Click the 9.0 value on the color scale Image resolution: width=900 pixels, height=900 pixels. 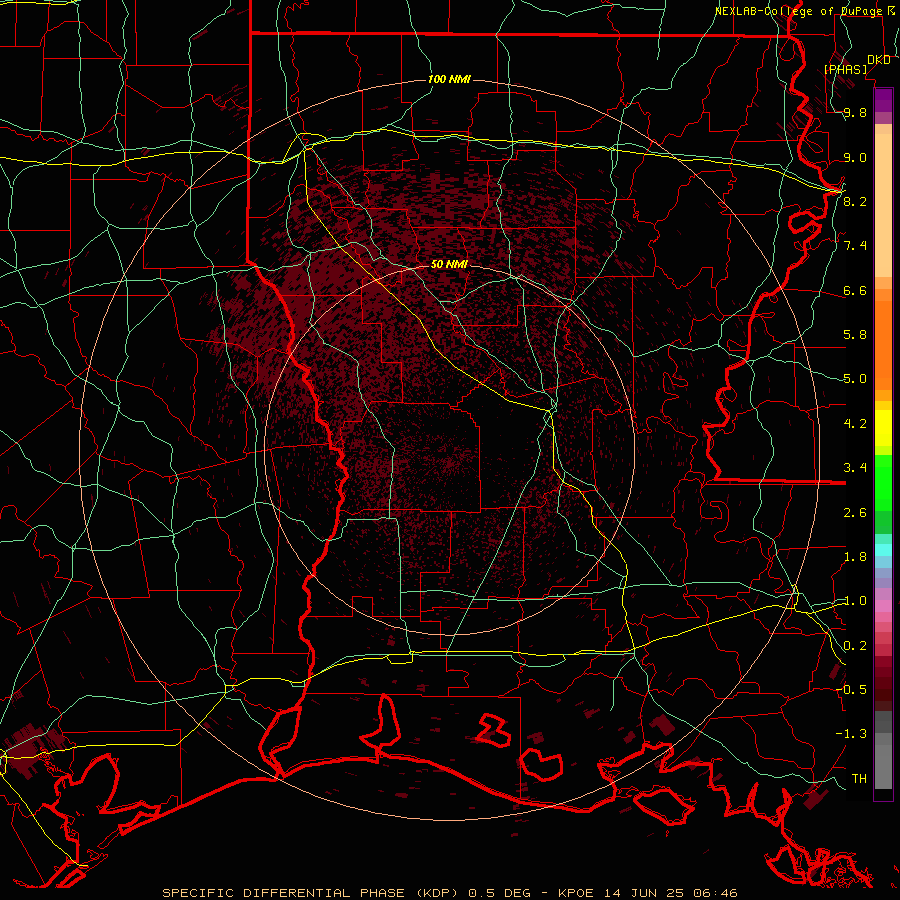tap(855, 157)
